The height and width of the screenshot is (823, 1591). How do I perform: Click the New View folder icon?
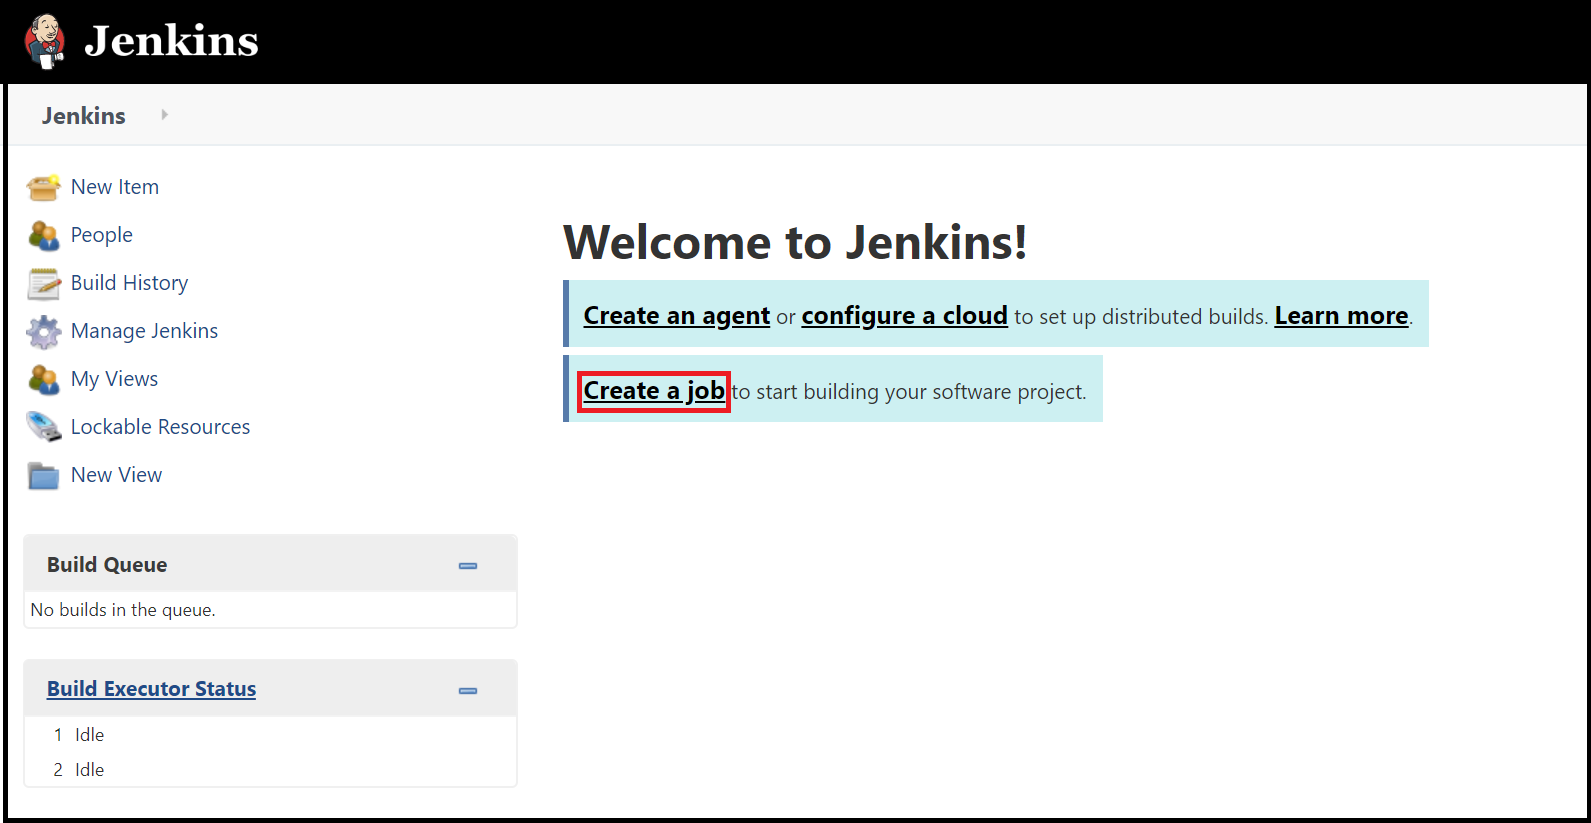coord(44,475)
